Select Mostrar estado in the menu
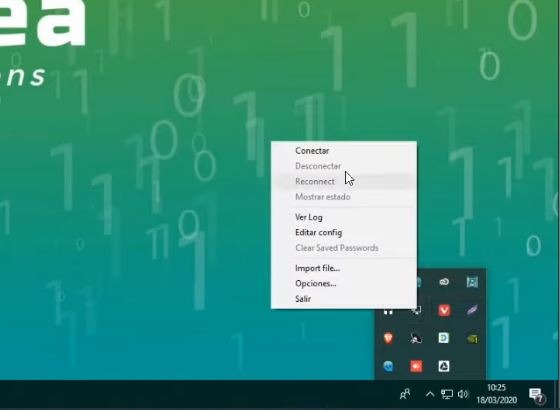The height and width of the screenshot is (410, 560). pos(344,197)
